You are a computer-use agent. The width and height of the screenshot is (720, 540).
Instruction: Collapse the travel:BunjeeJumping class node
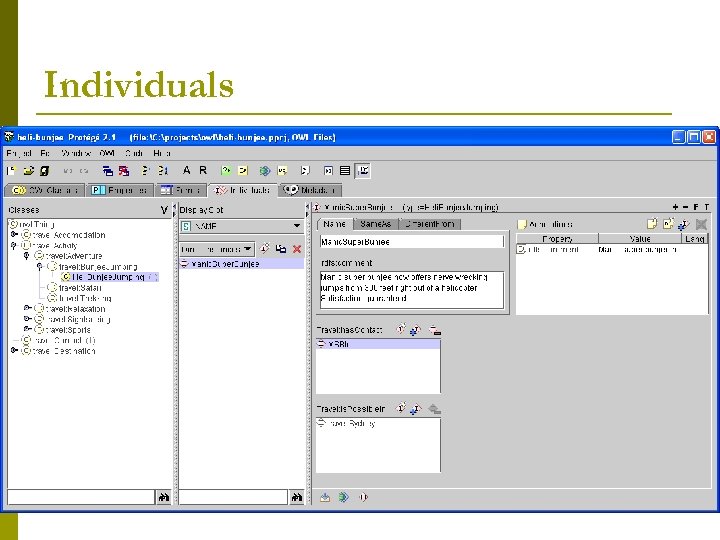point(39,266)
